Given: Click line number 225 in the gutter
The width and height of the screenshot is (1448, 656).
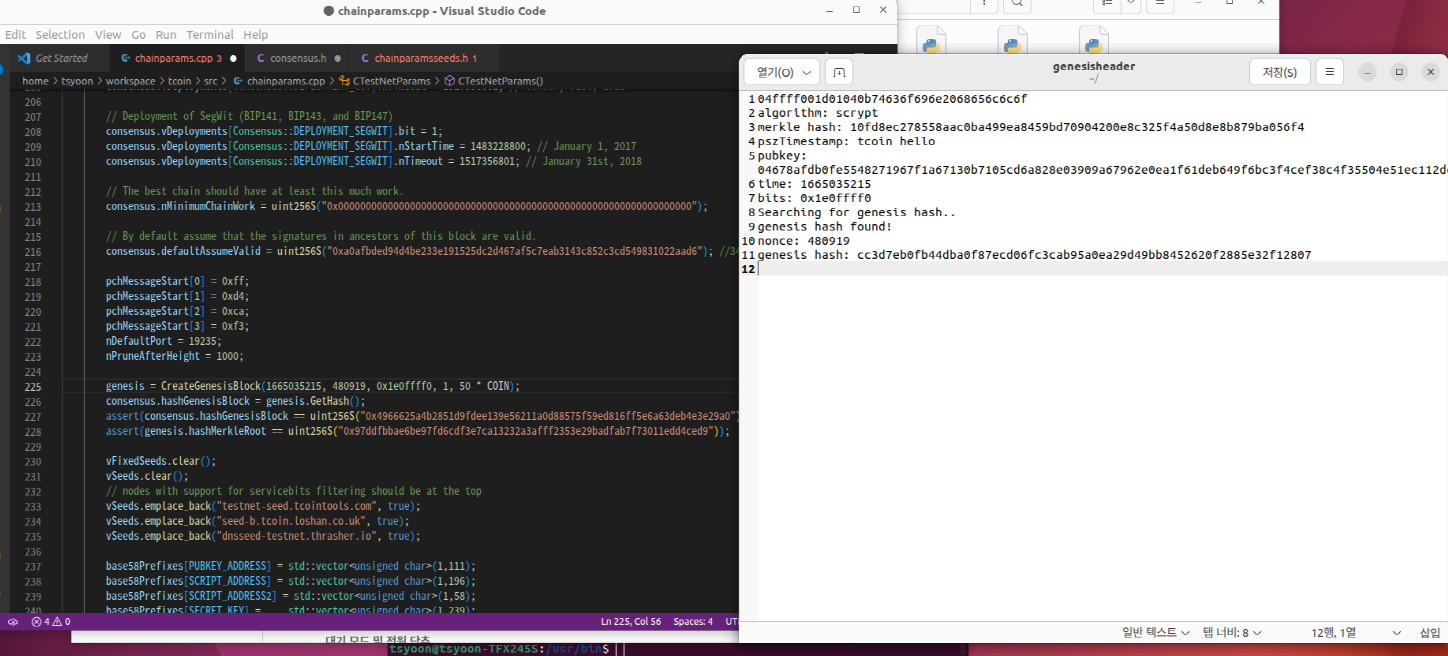Looking at the screenshot, I should pos(32,386).
